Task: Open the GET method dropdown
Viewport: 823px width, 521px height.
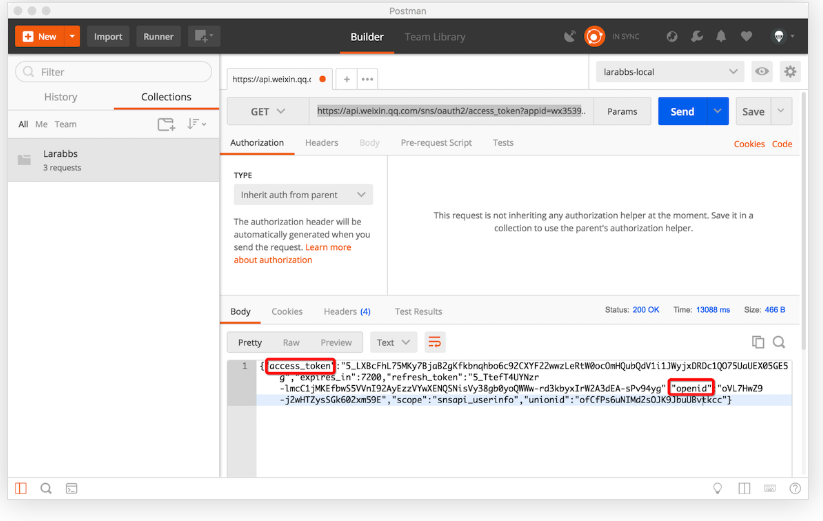Action: (268, 111)
